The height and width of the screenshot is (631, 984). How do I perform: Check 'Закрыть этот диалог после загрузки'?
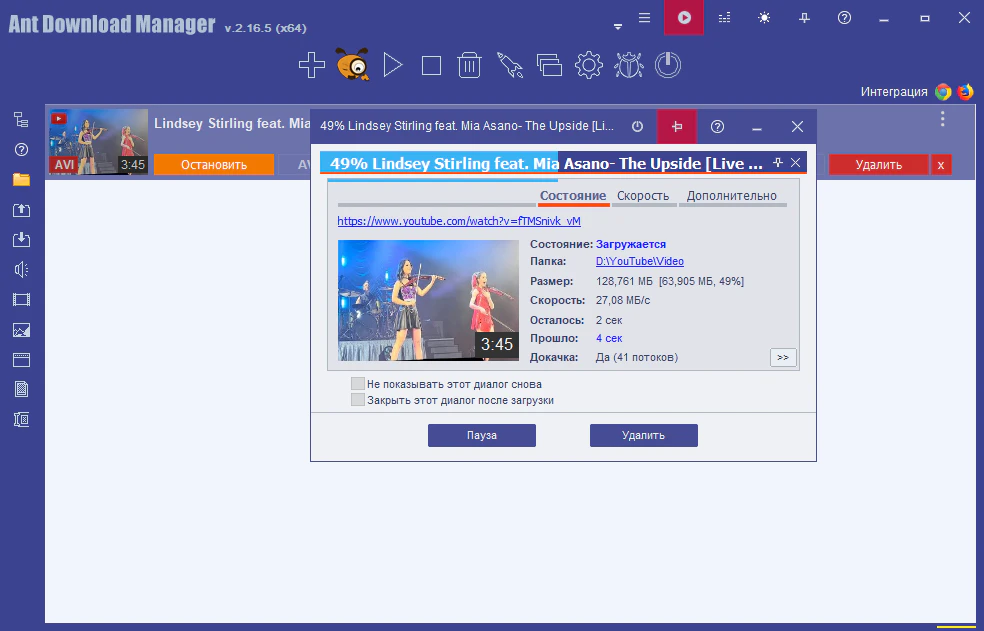coord(358,400)
